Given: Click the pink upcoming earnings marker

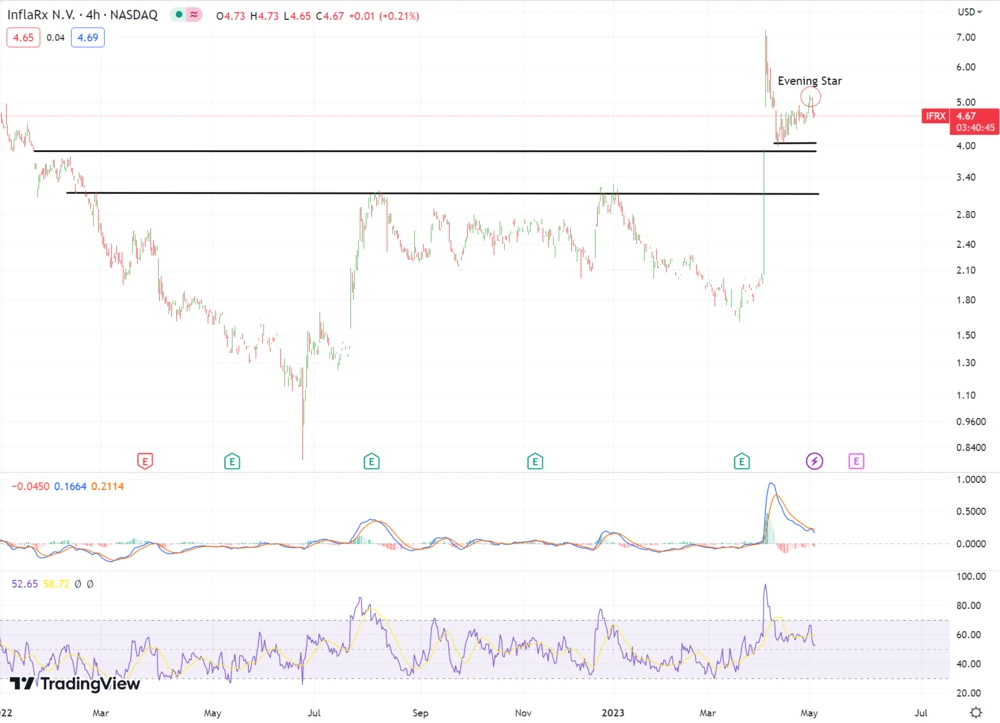Looking at the screenshot, I should tap(857, 461).
